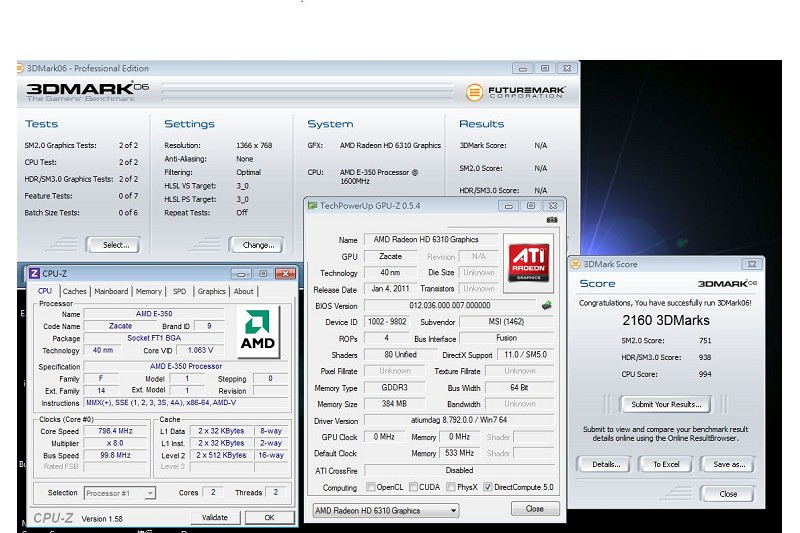
Task: Open the Mainboard tab in CPU-Z
Action: point(111,291)
